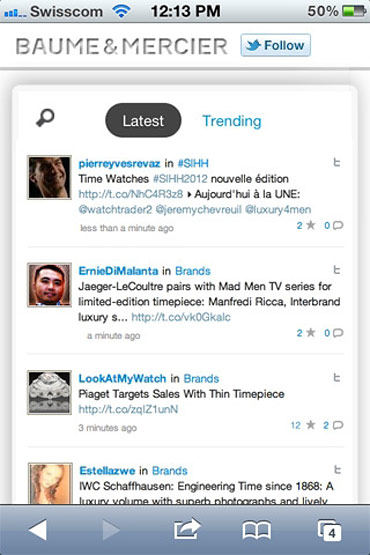The image size is (370, 555).
Task: Open Safari's share action icon
Action: 187,529
